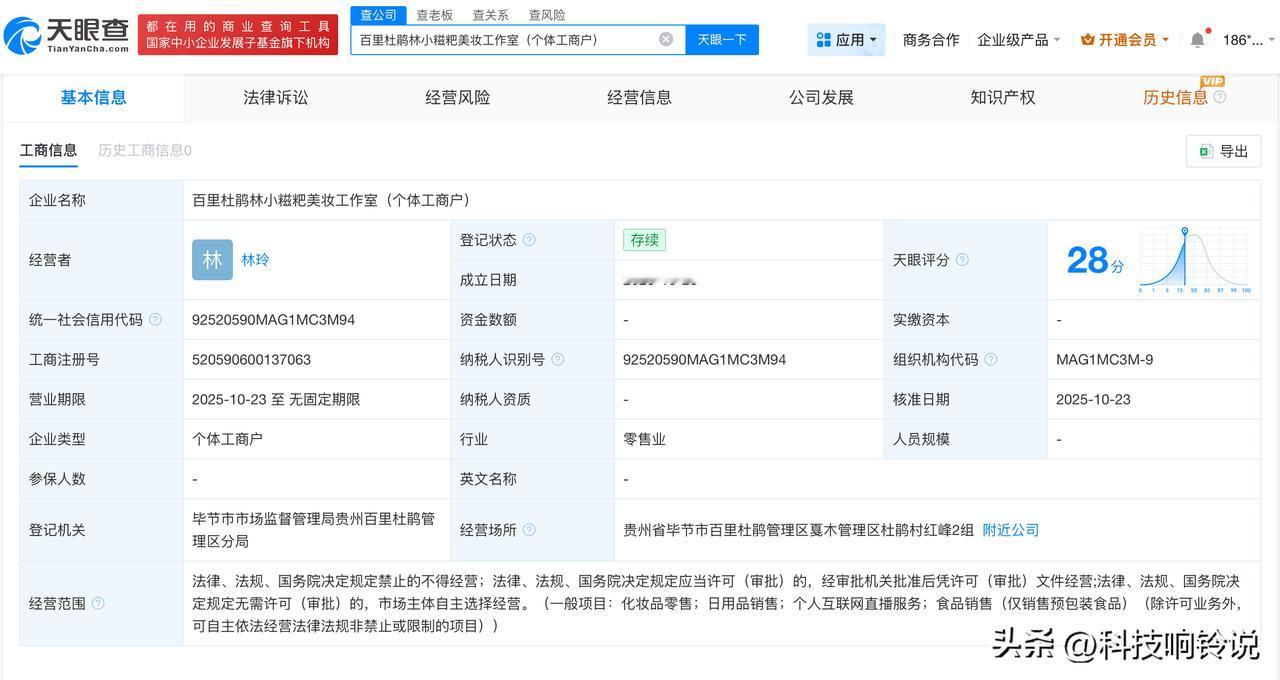Click the address 贵州省毕节市百里杜鹃管理区
The height and width of the screenshot is (680, 1280).
[798, 530]
